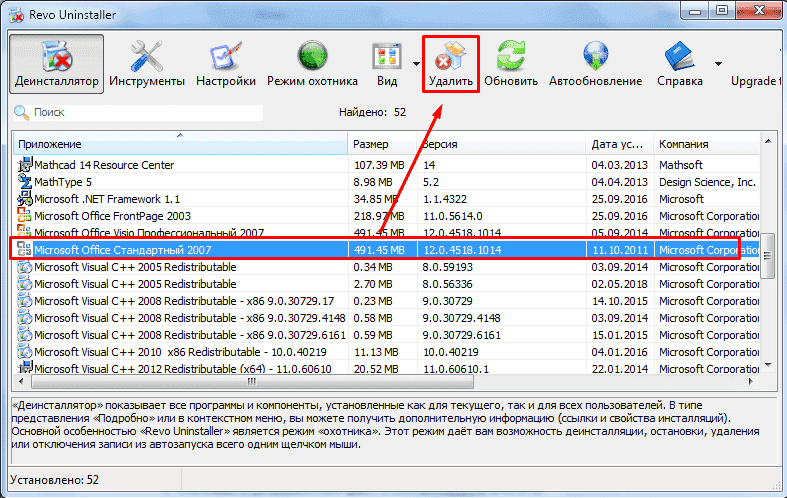Click Design Science, Inc. company cell
This screenshot has height=498, width=787.
click(707, 182)
